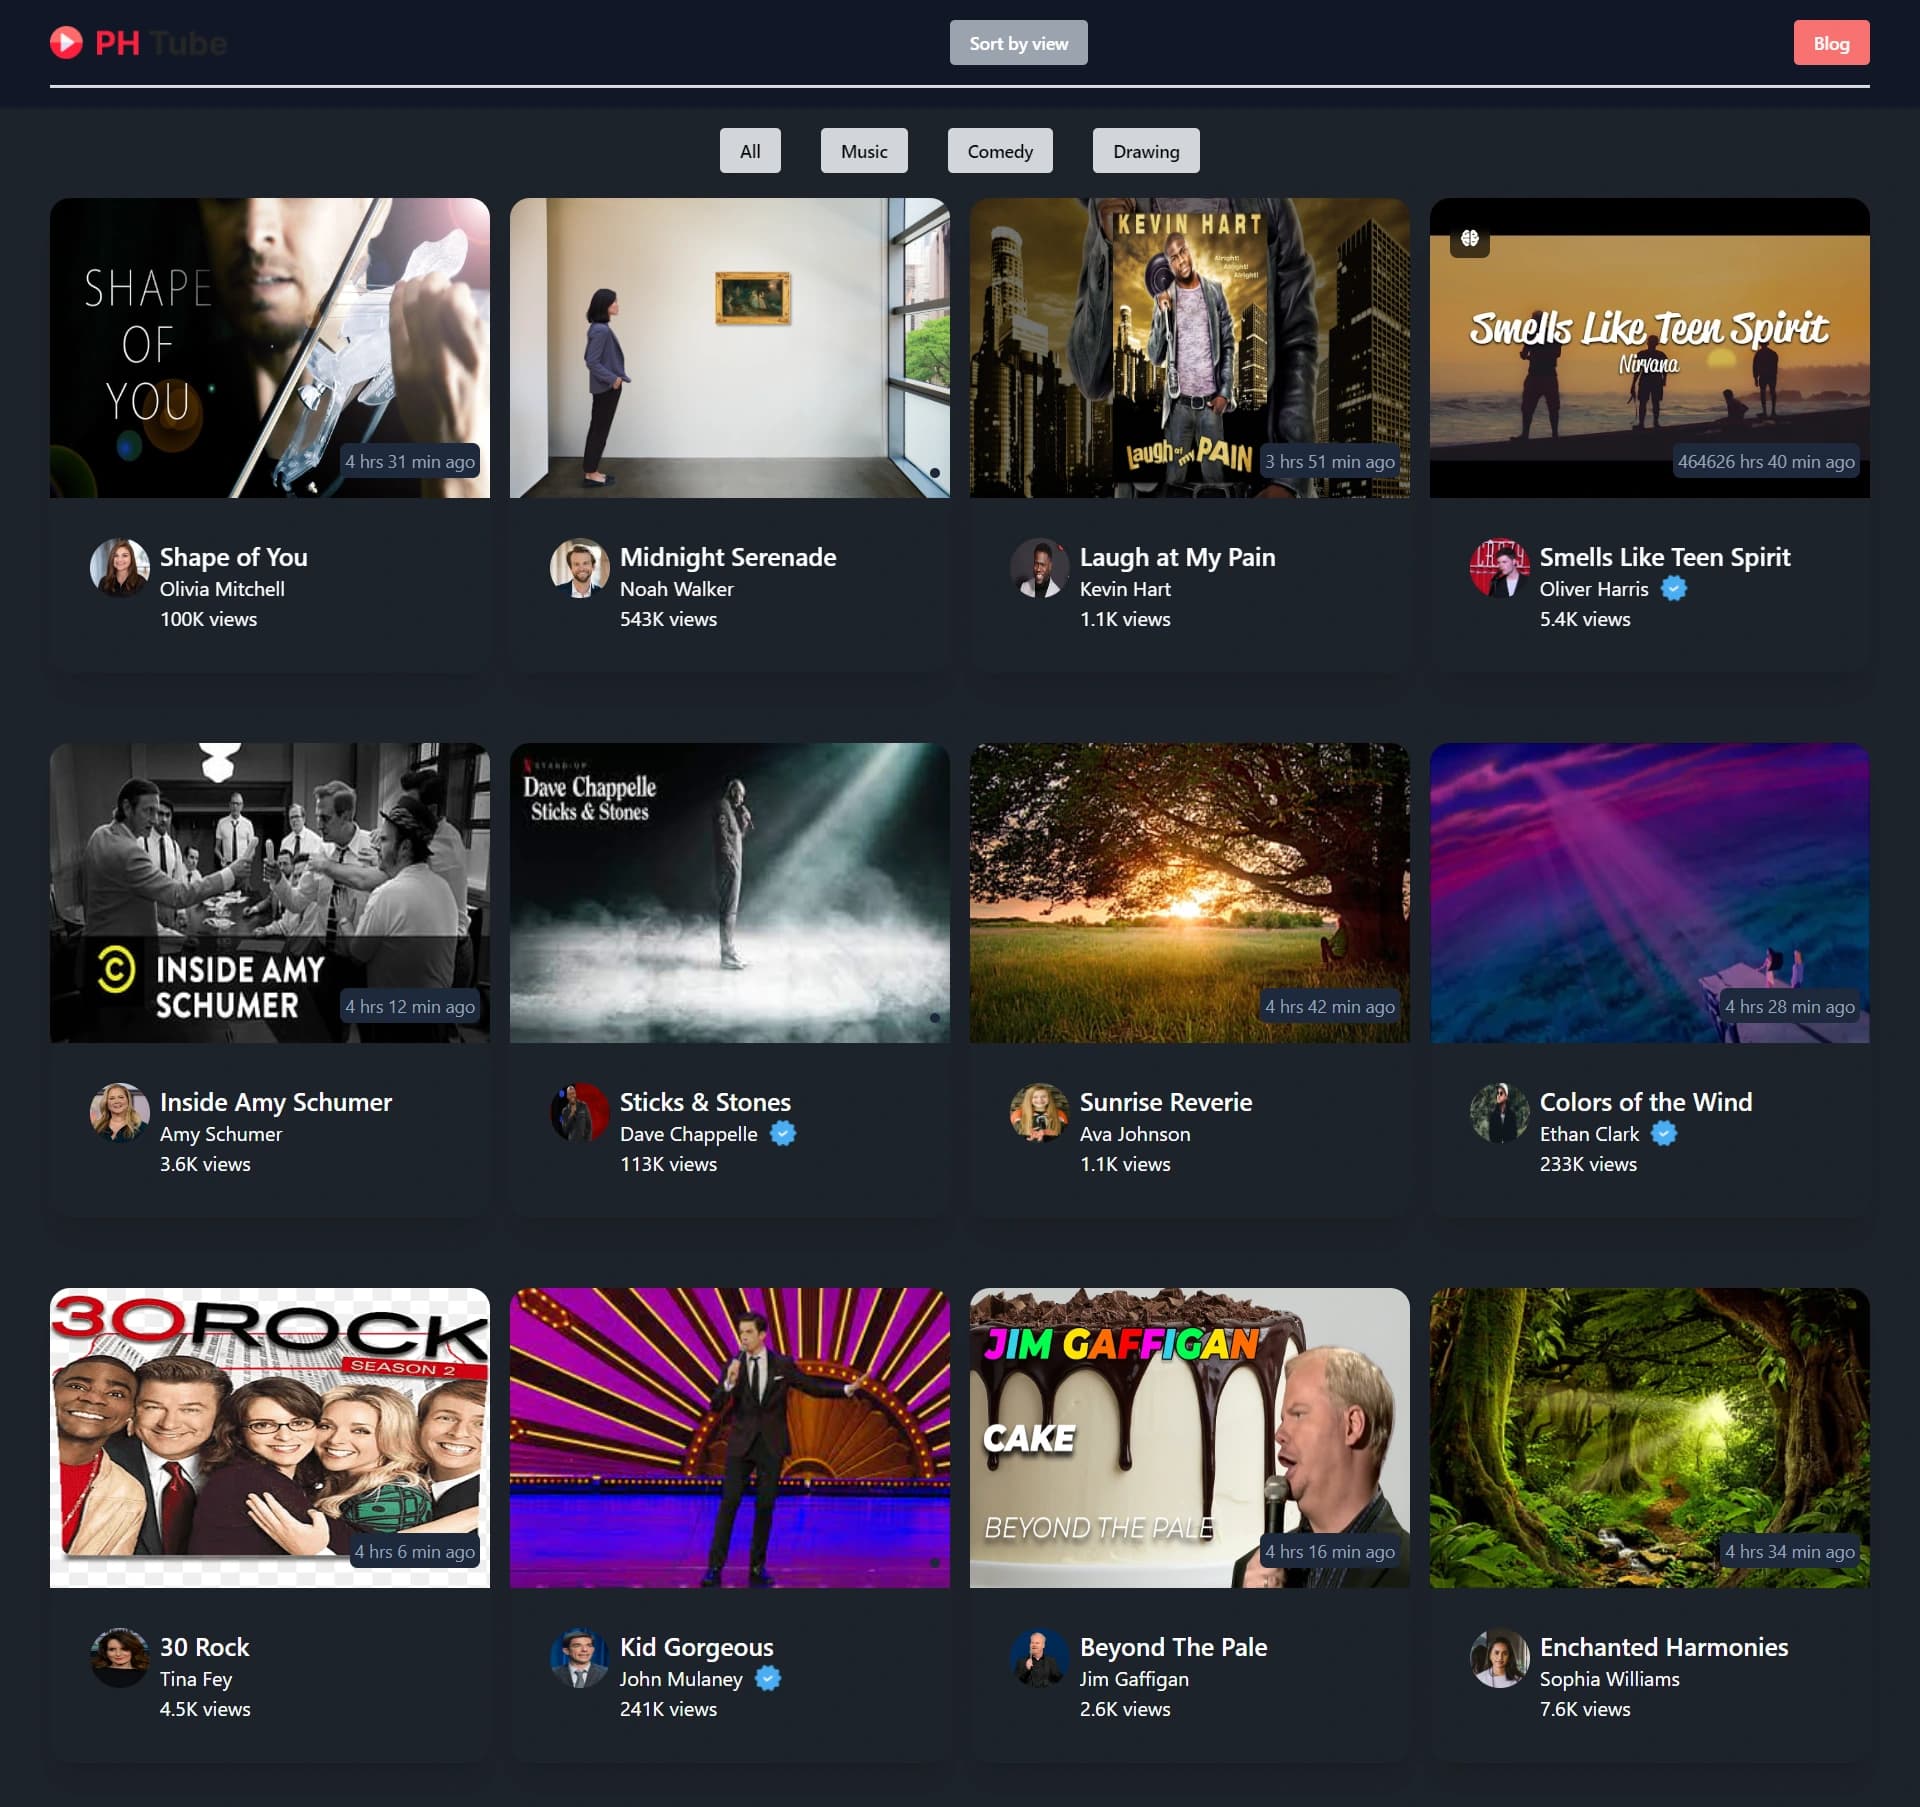Click the brain icon on Teen Spirit thumbnail
1920x1807 pixels.
click(1470, 238)
